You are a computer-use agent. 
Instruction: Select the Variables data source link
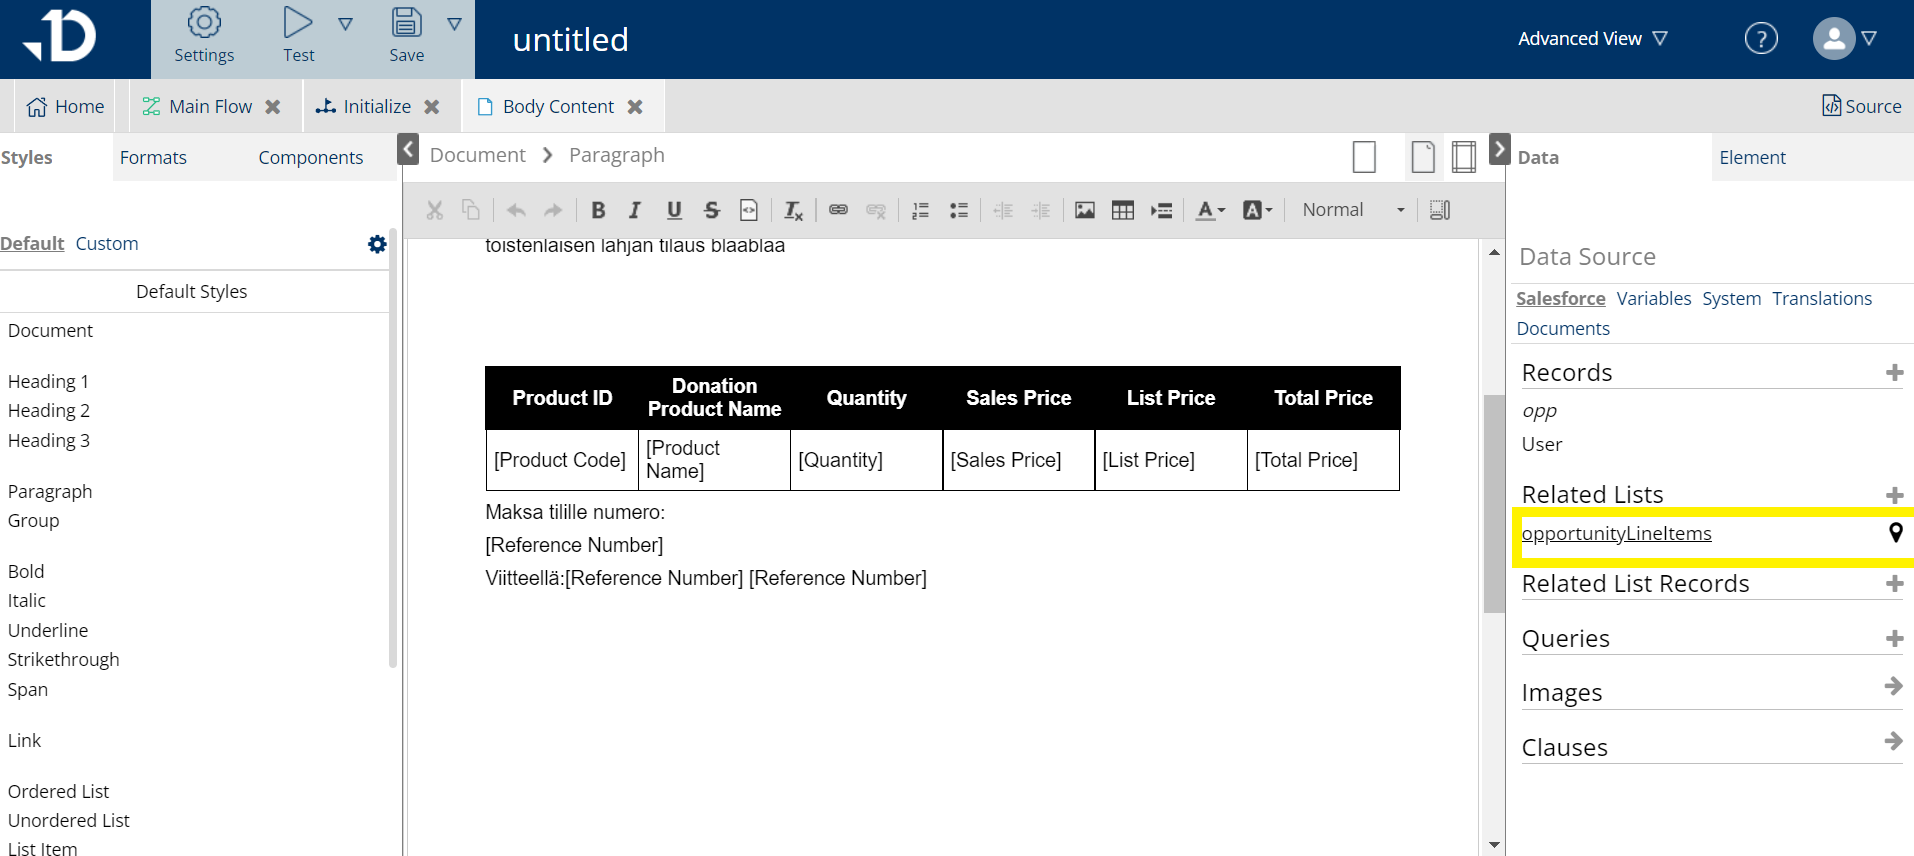(1653, 299)
